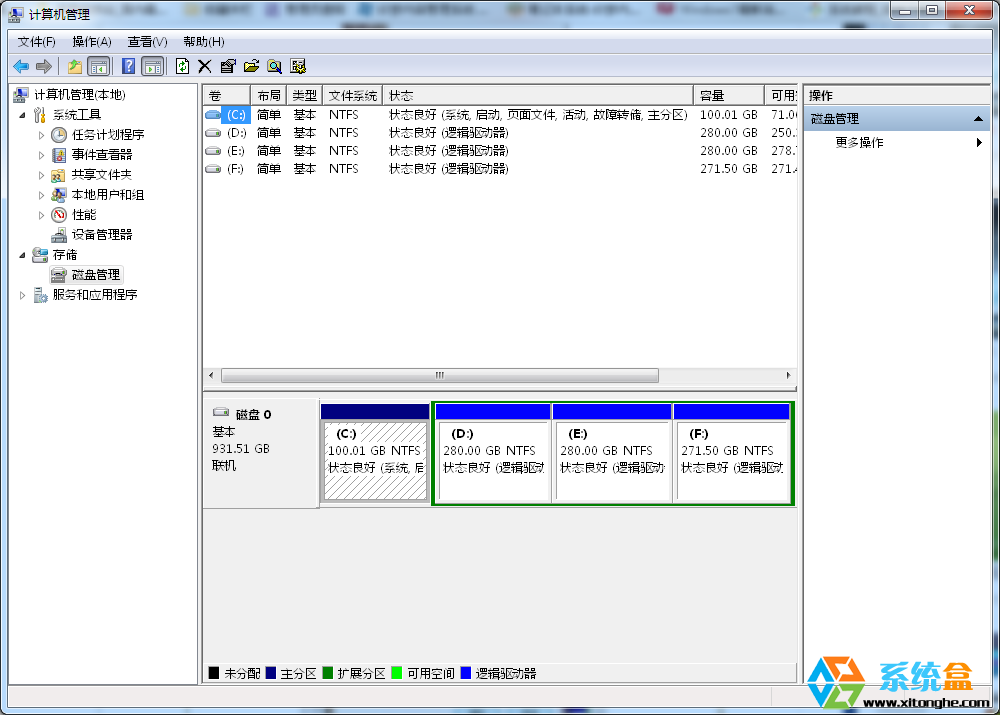
Task: Click the Up one level folder icon
Action: [x=74, y=66]
